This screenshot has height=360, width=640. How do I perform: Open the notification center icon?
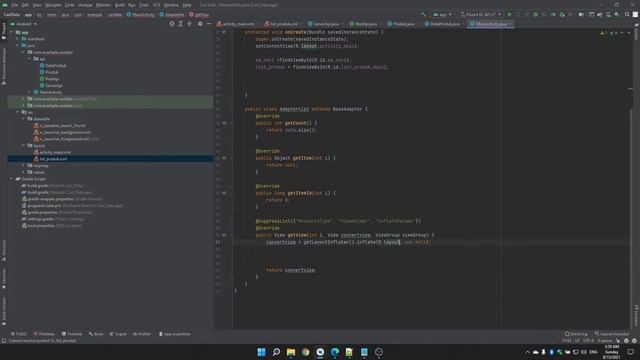tap(631, 352)
